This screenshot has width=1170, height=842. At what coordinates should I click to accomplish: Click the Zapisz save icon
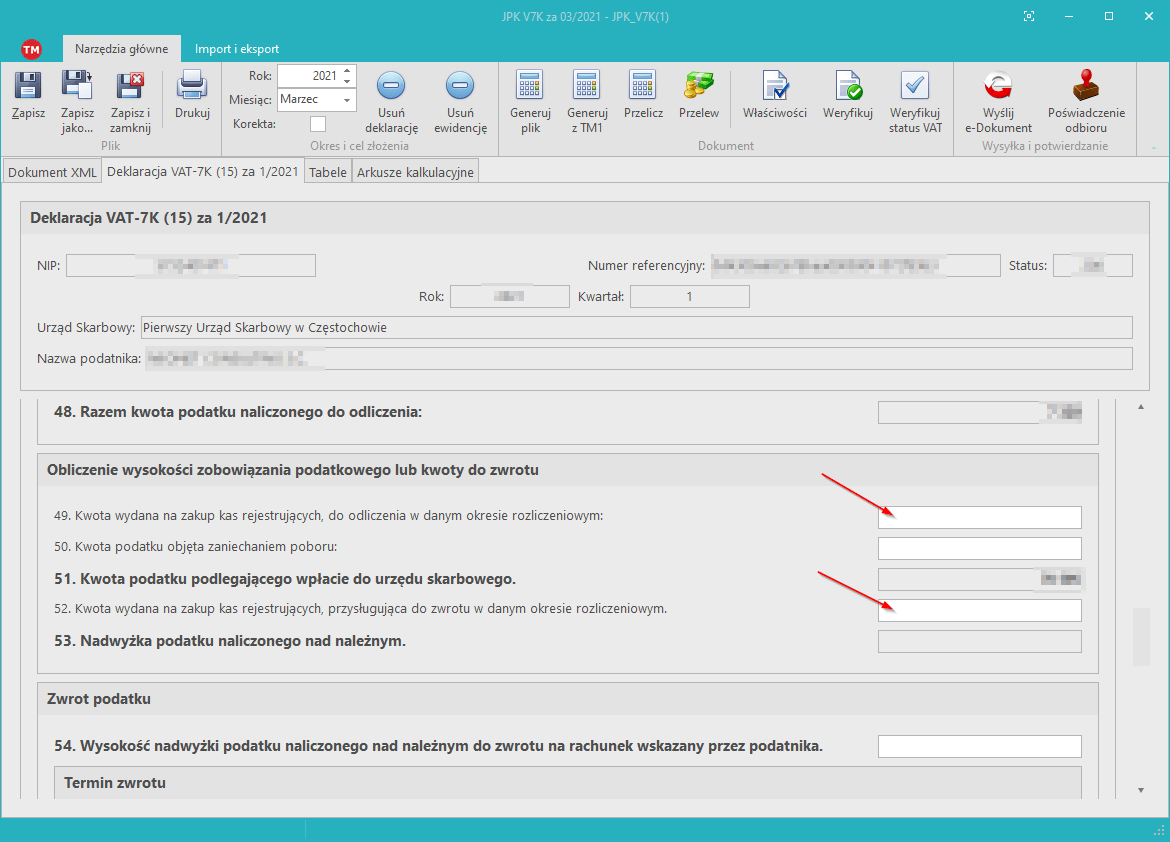tap(28, 86)
